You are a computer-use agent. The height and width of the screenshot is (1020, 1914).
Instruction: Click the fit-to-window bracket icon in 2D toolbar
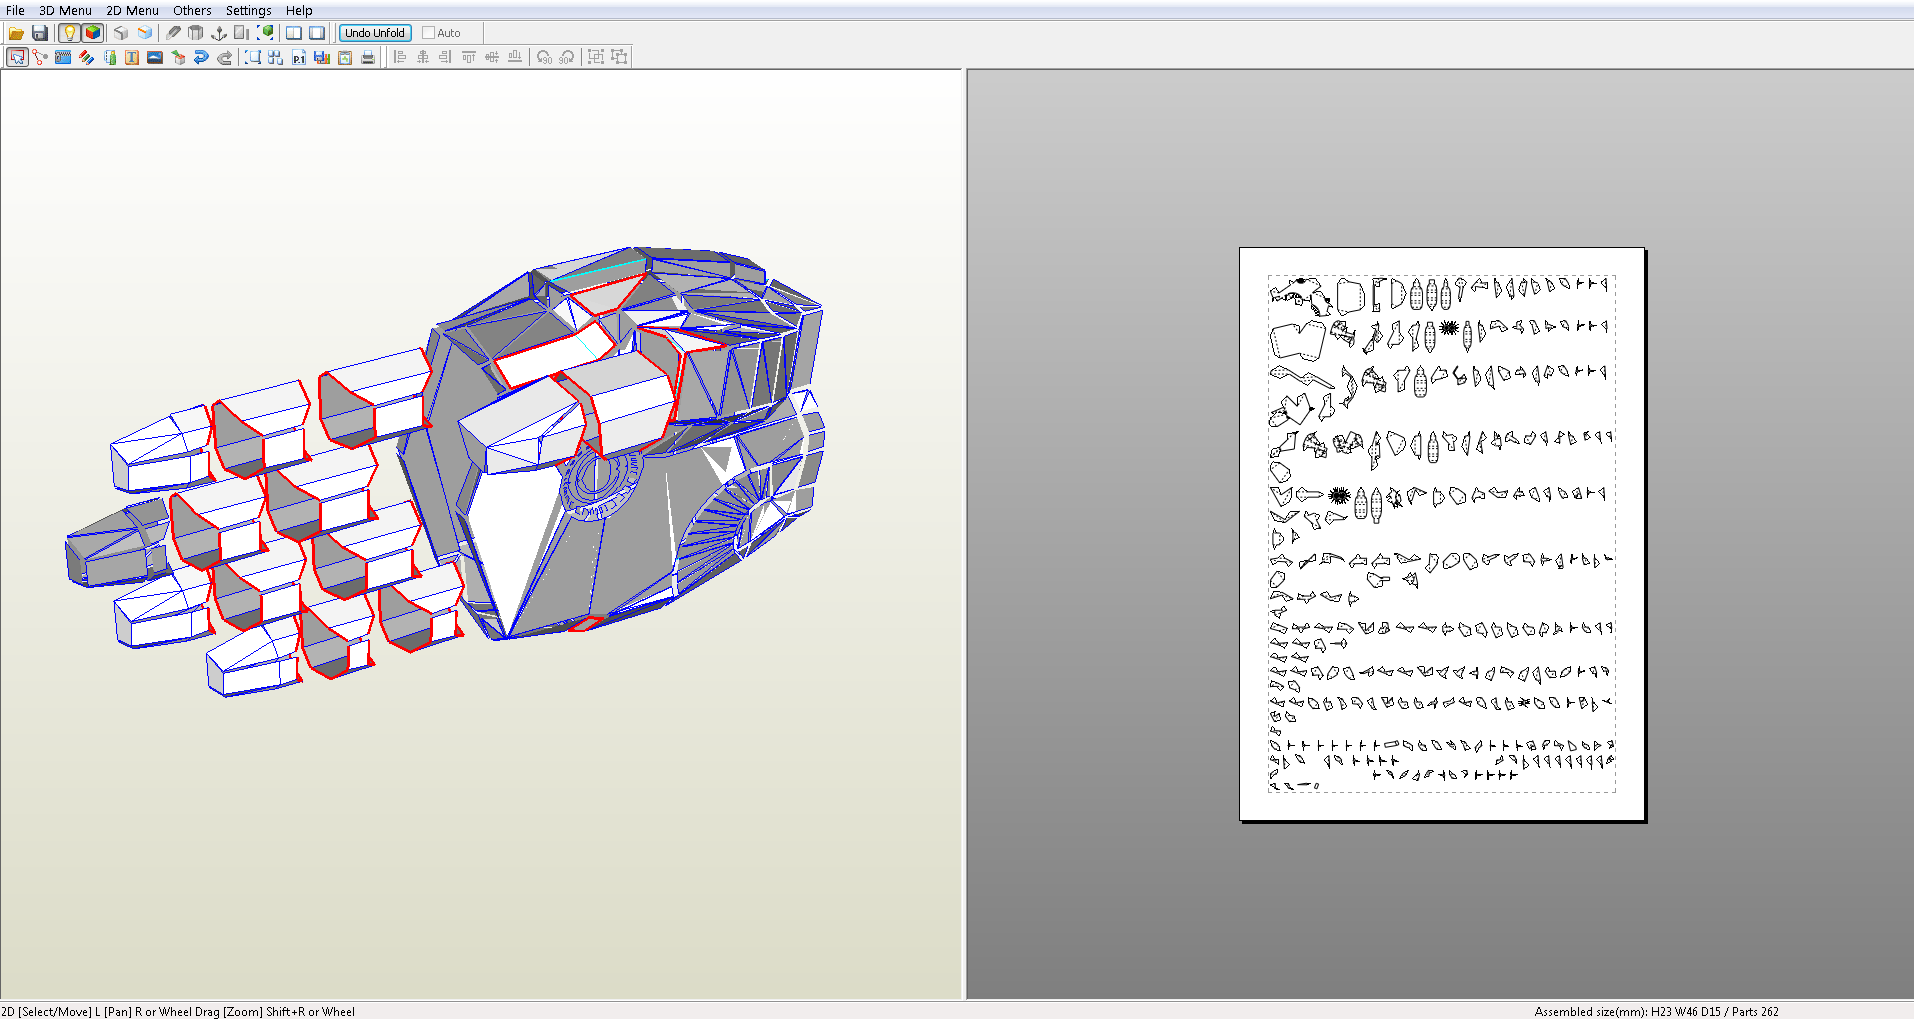pos(253,57)
